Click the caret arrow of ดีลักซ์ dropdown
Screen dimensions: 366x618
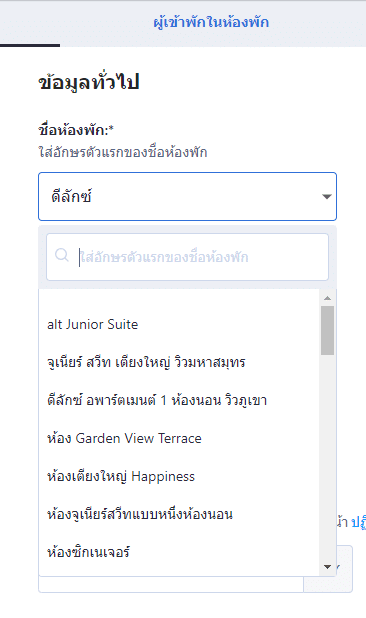(327, 196)
